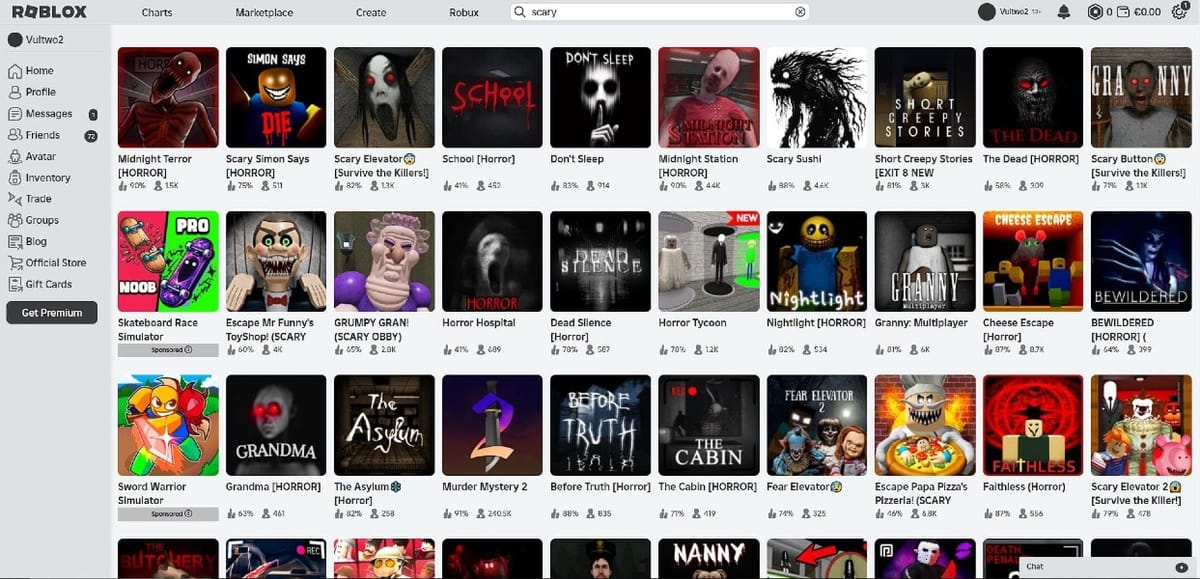
Task: Click the search magnifier icon
Action: 520,12
